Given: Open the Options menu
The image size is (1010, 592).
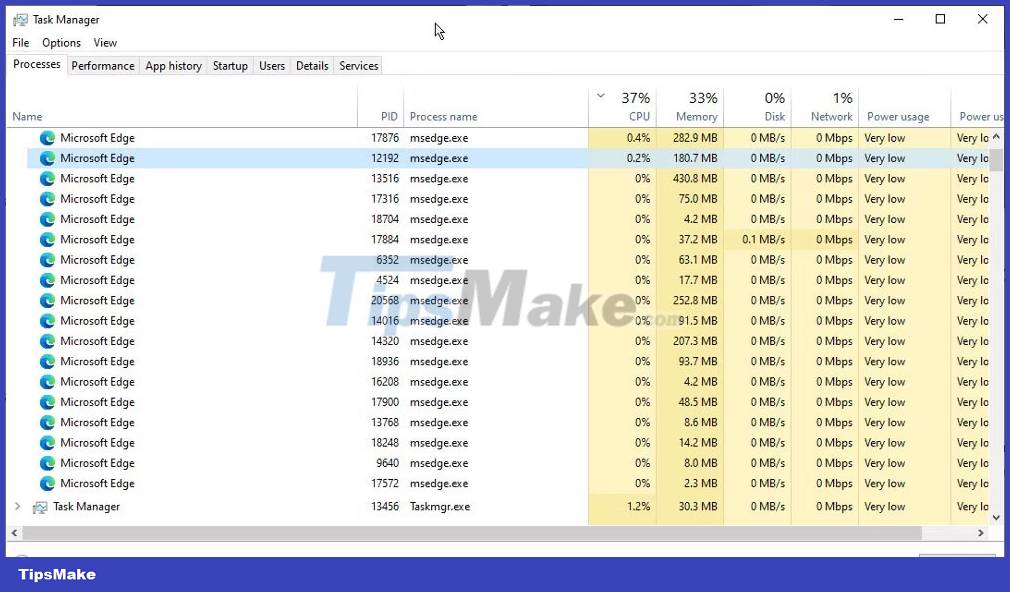Looking at the screenshot, I should [61, 43].
